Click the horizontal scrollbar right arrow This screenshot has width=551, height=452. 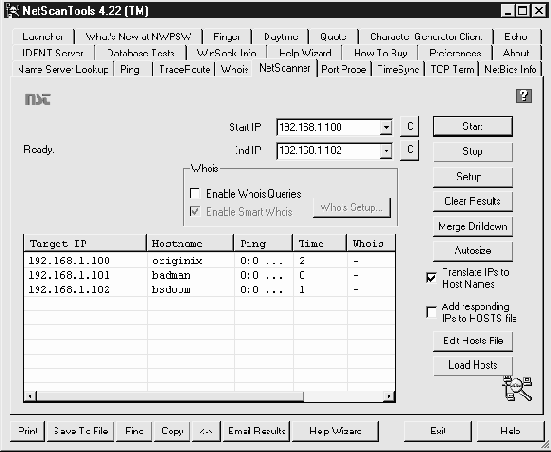389,396
